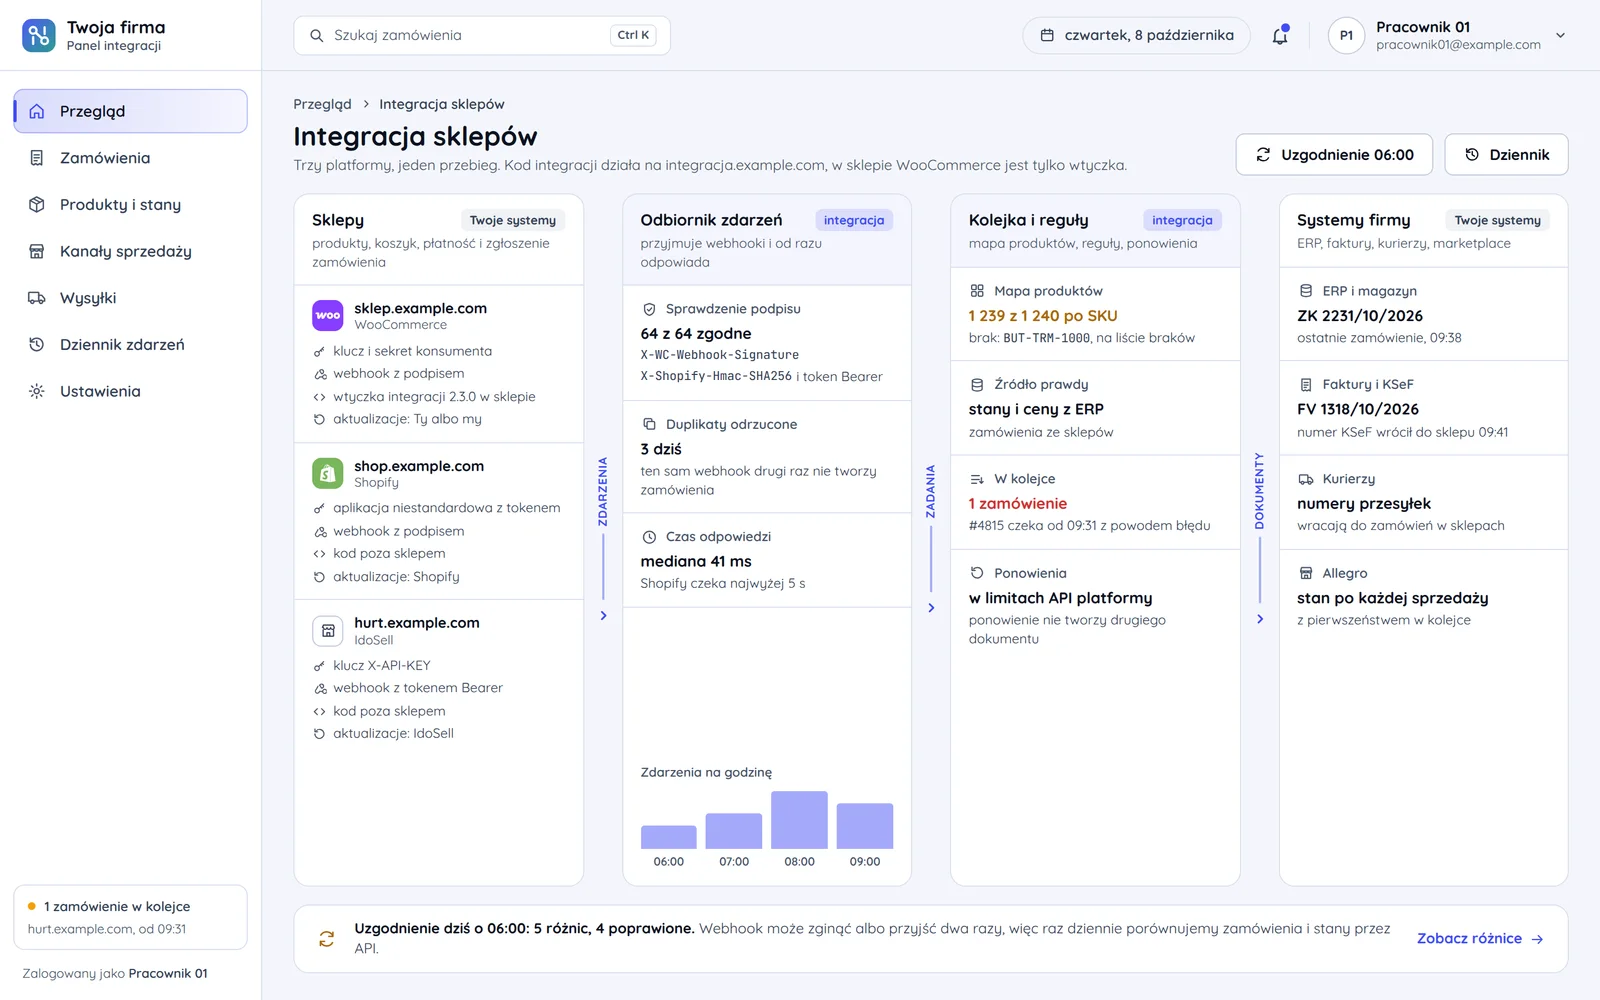
Task: Click the Twoje systemy badge on Sklepy
Action: point(513,220)
